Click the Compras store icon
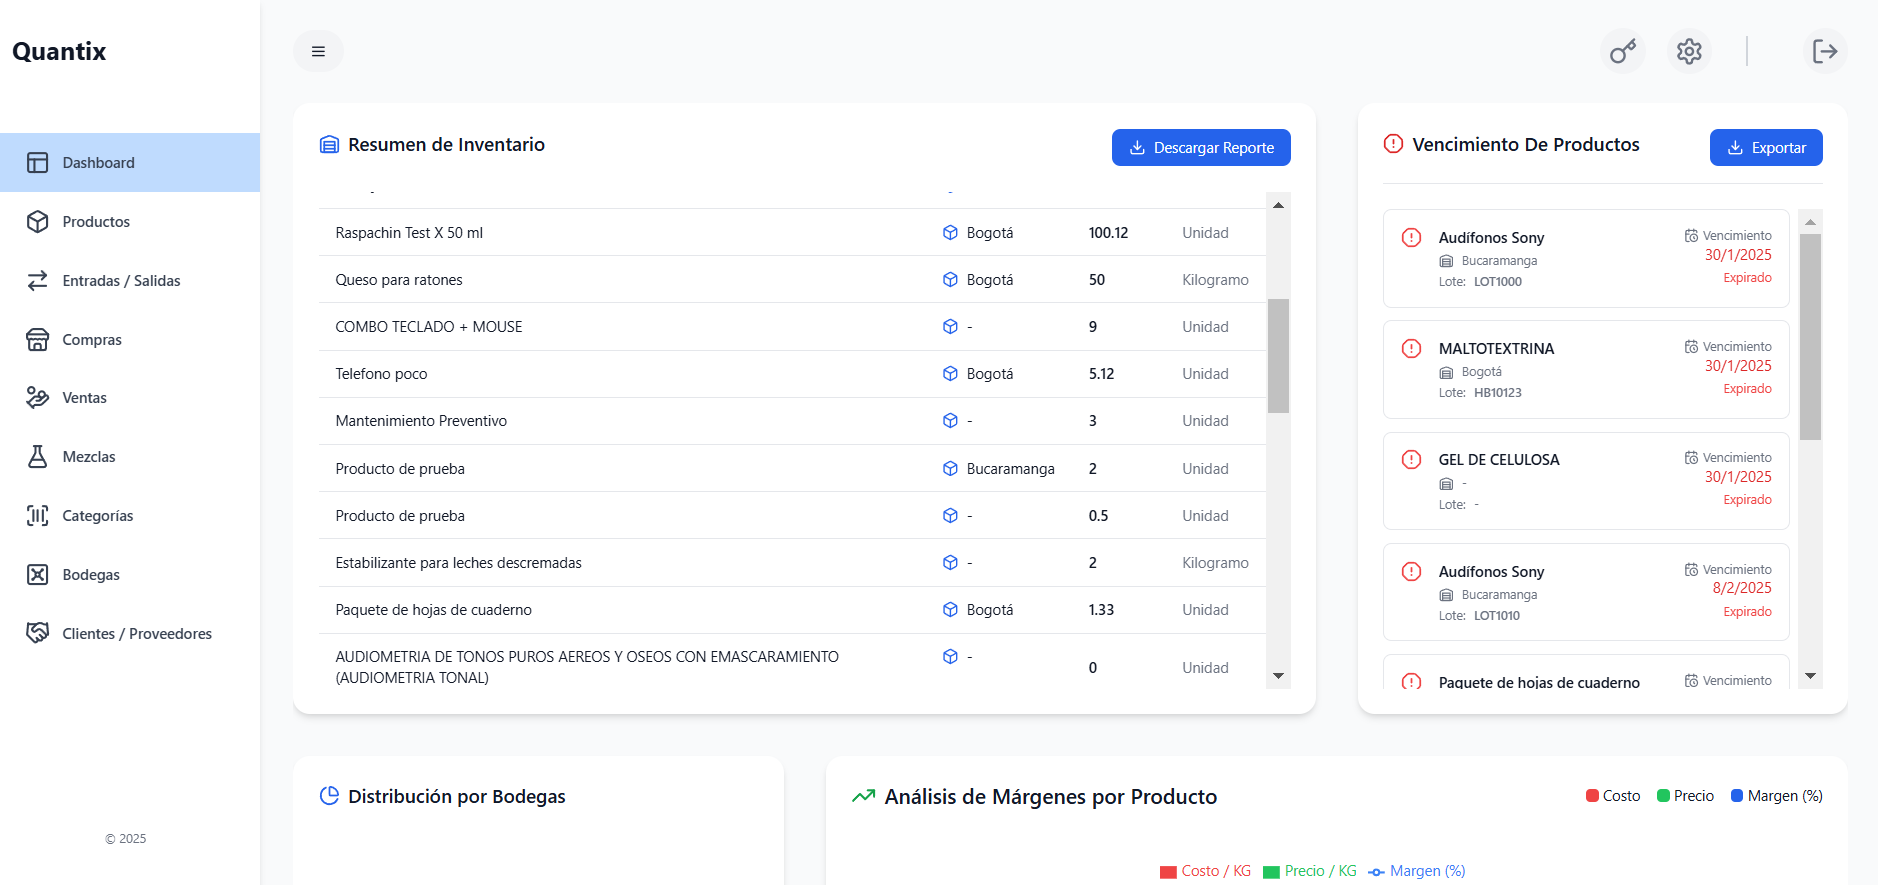The width and height of the screenshot is (1878, 885). (x=37, y=339)
